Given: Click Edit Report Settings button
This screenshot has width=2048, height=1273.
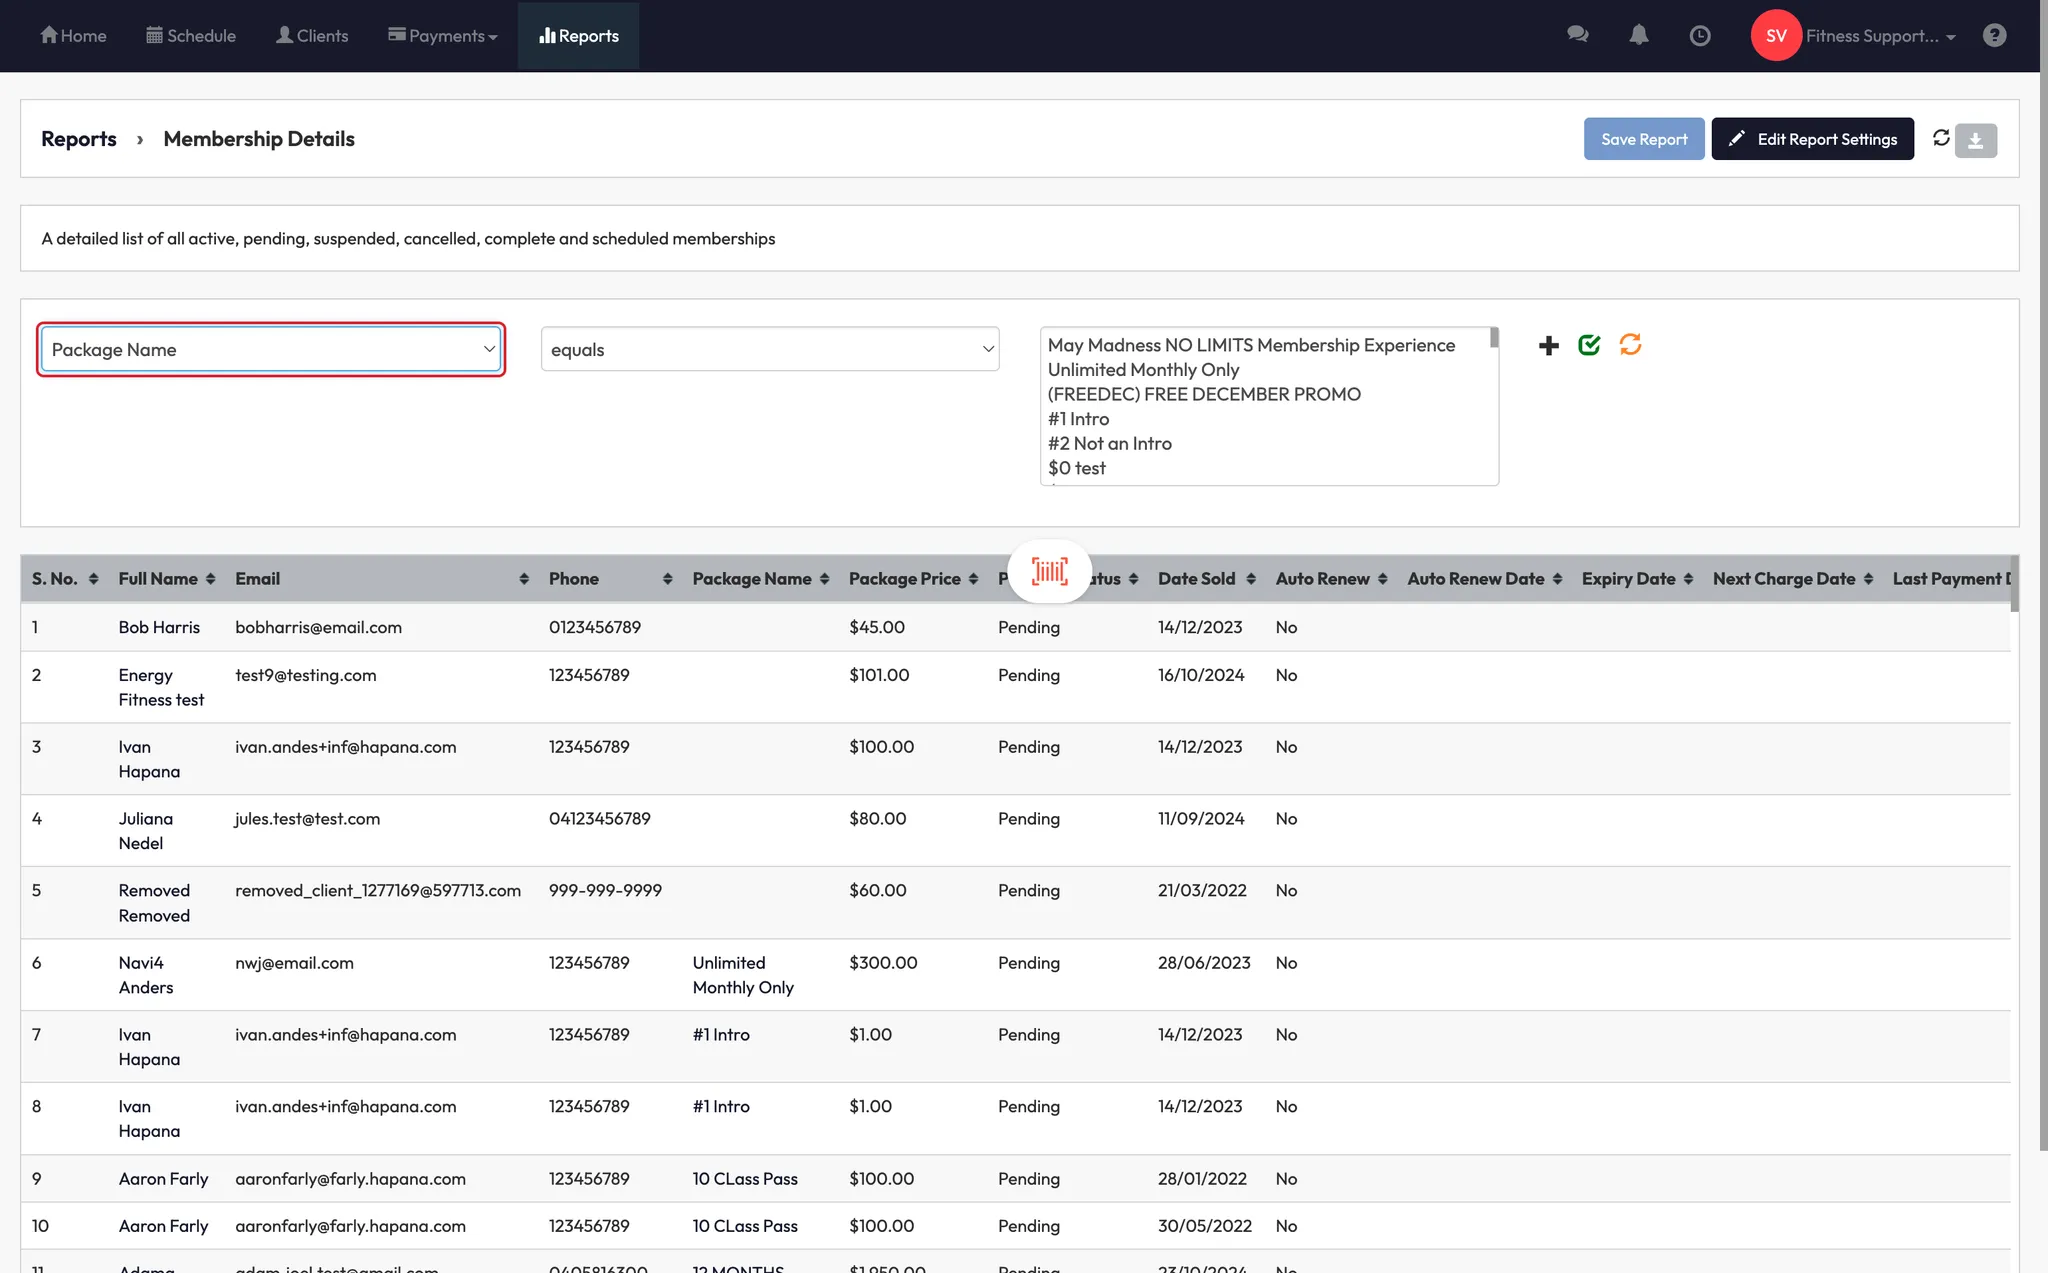Looking at the screenshot, I should (1812, 140).
